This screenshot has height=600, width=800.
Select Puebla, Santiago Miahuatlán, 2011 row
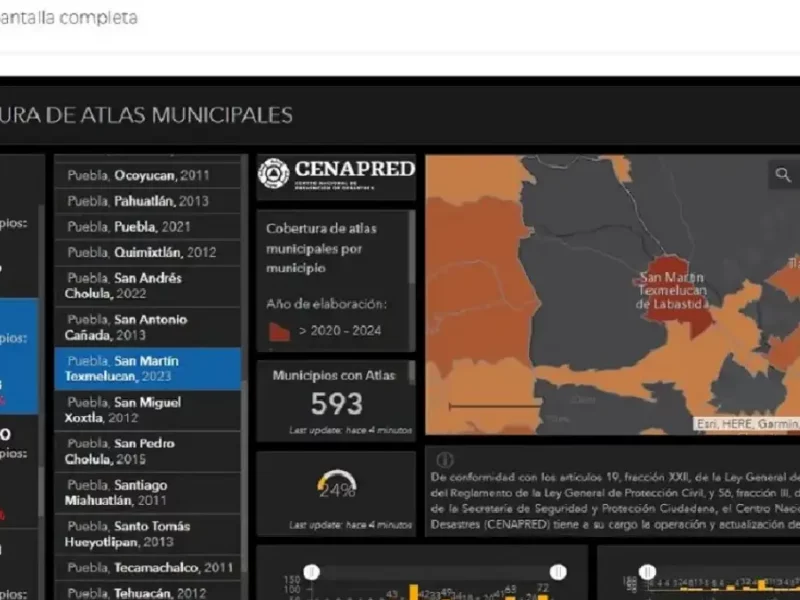pos(147,493)
